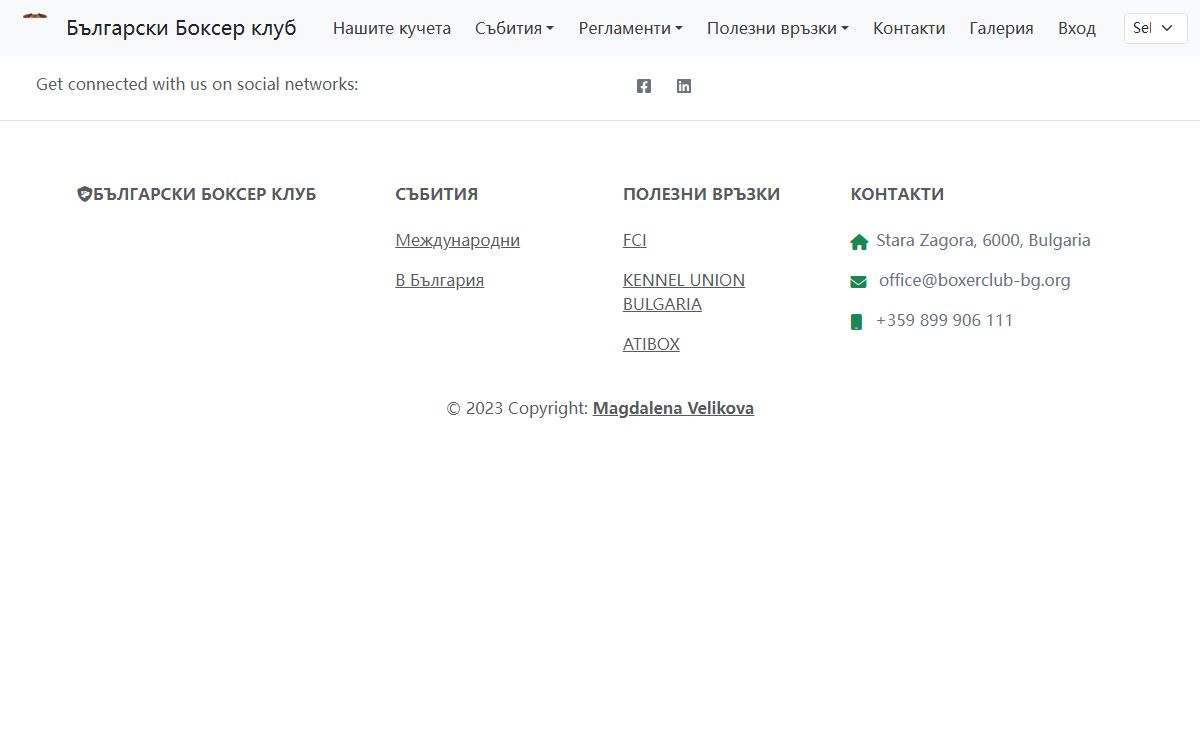Click the Вход login link
The image size is (1200, 740).
(1076, 28)
